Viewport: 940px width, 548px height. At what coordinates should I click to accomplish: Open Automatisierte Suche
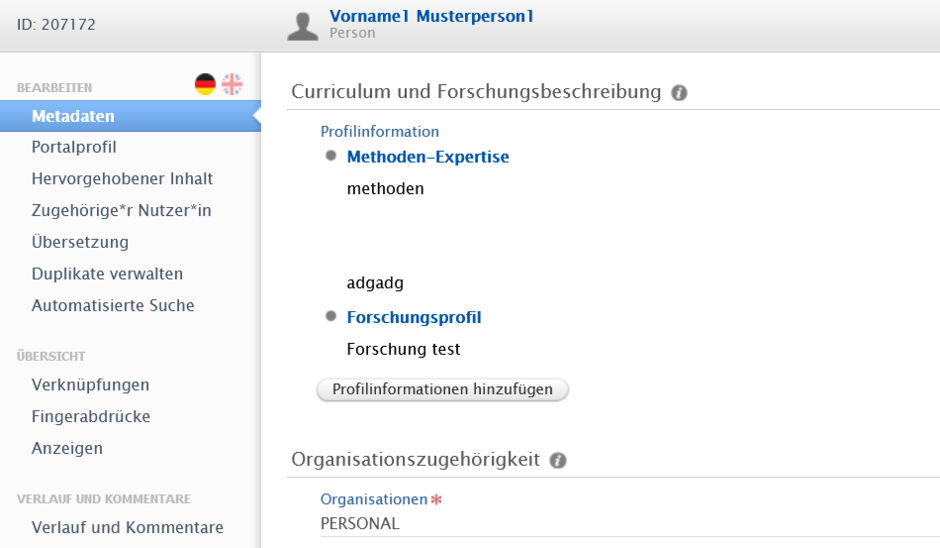(113, 306)
